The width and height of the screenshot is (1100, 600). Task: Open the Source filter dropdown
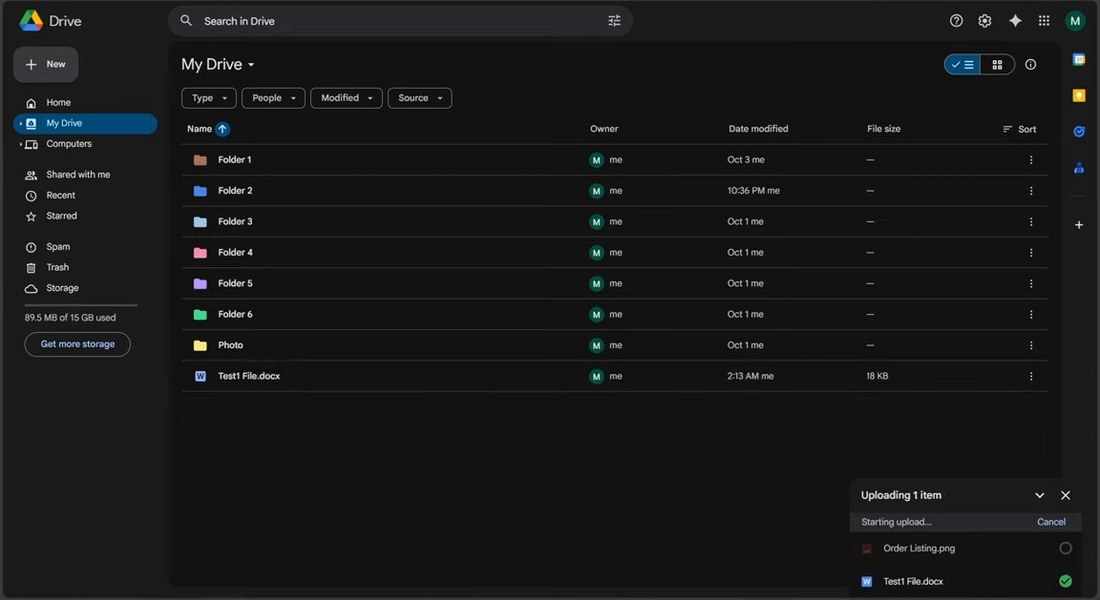point(420,98)
